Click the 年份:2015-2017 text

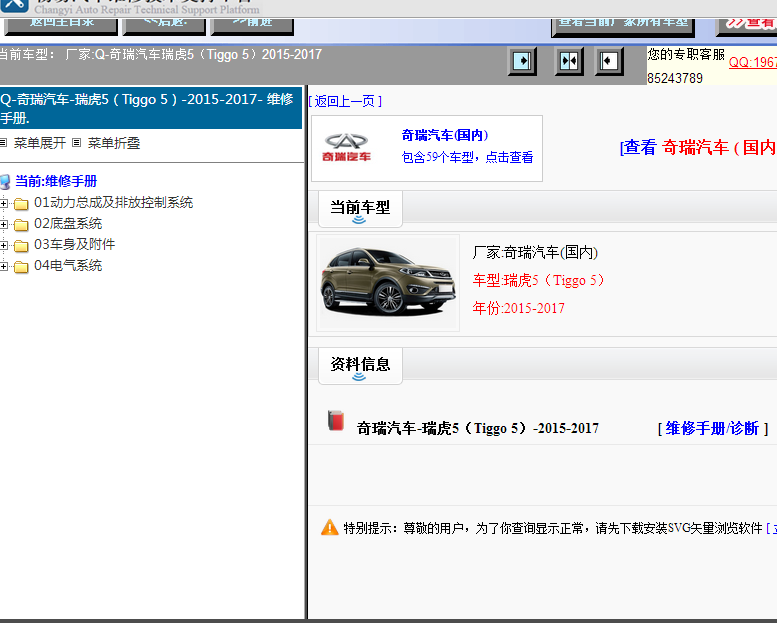tap(518, 308)
